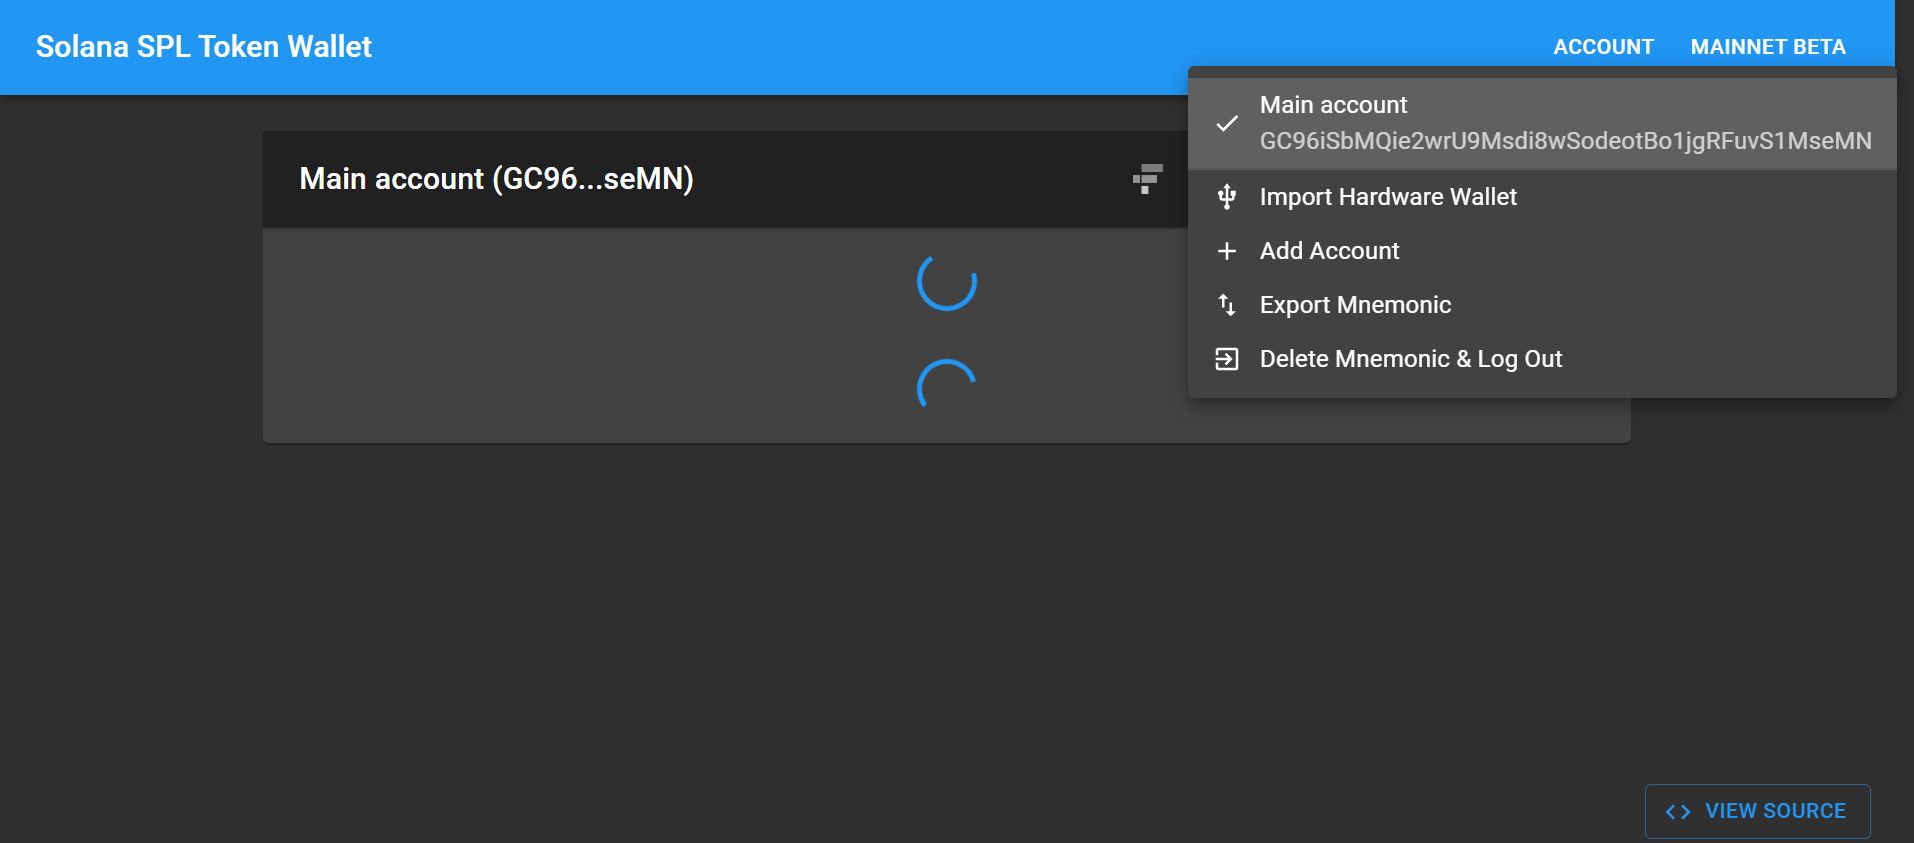Open the MAINNET BETA network selector
The width and height of the screenshot is (1914, 843).
[x=1768, y=47]
